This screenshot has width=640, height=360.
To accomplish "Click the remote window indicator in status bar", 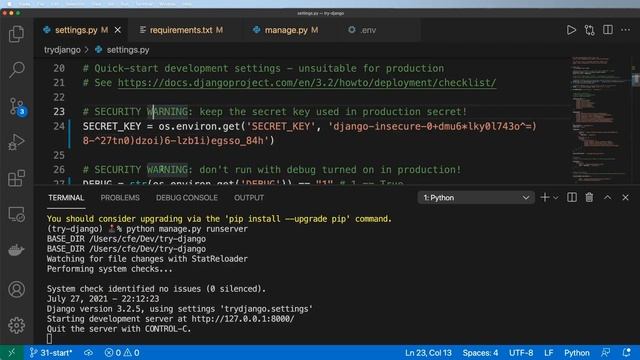I will click(11, 353).
